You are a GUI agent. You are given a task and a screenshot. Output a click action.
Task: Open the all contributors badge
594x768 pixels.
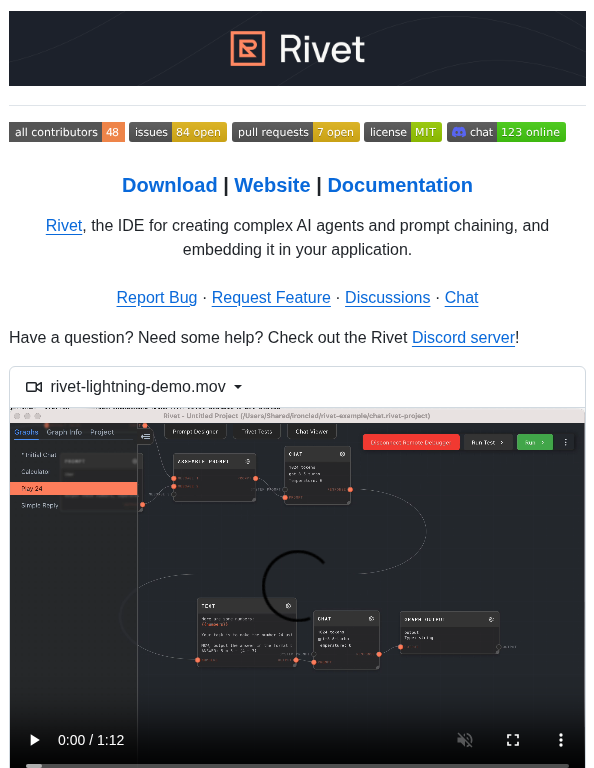point(67,132)
